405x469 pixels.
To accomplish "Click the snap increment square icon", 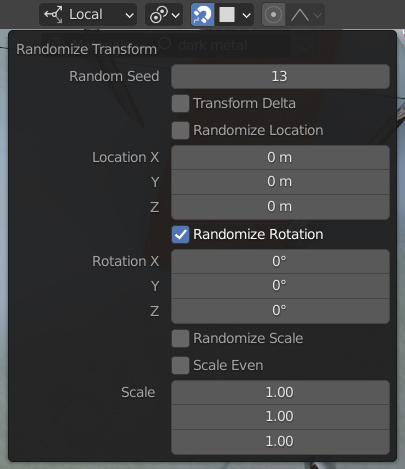I will coord(227,15).
